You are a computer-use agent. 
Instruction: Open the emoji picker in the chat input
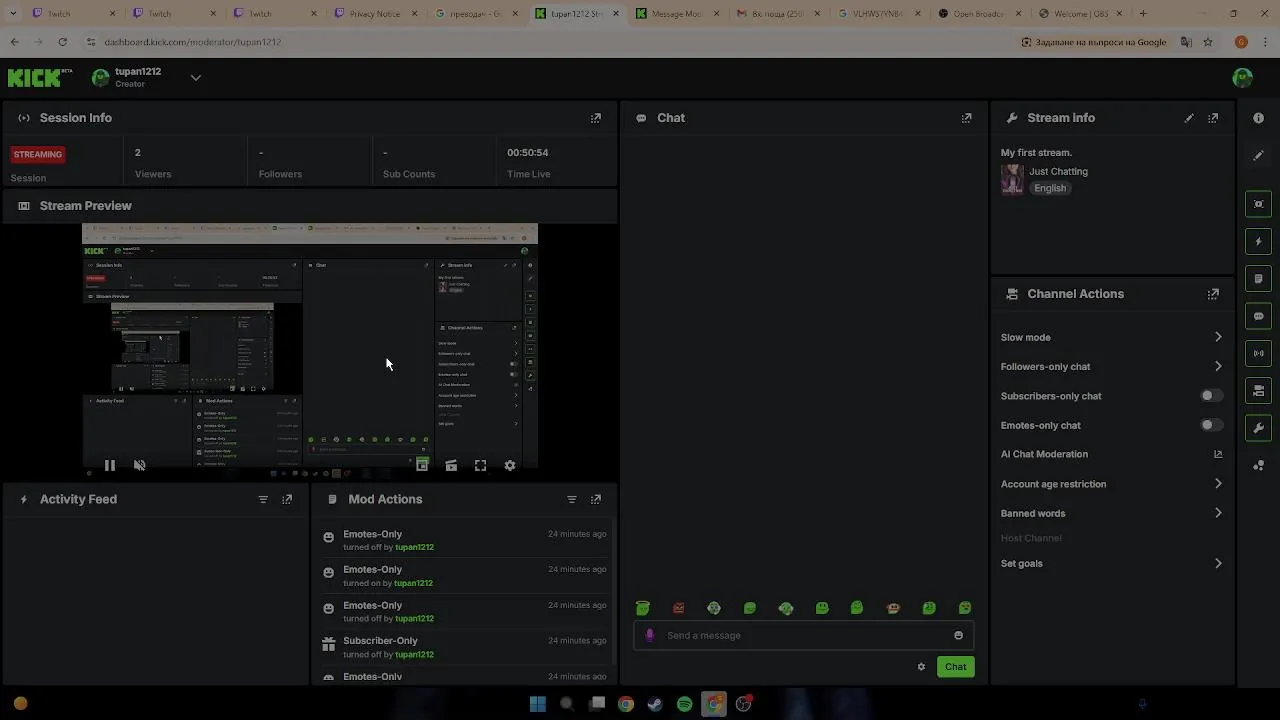[x=958, y=635]
